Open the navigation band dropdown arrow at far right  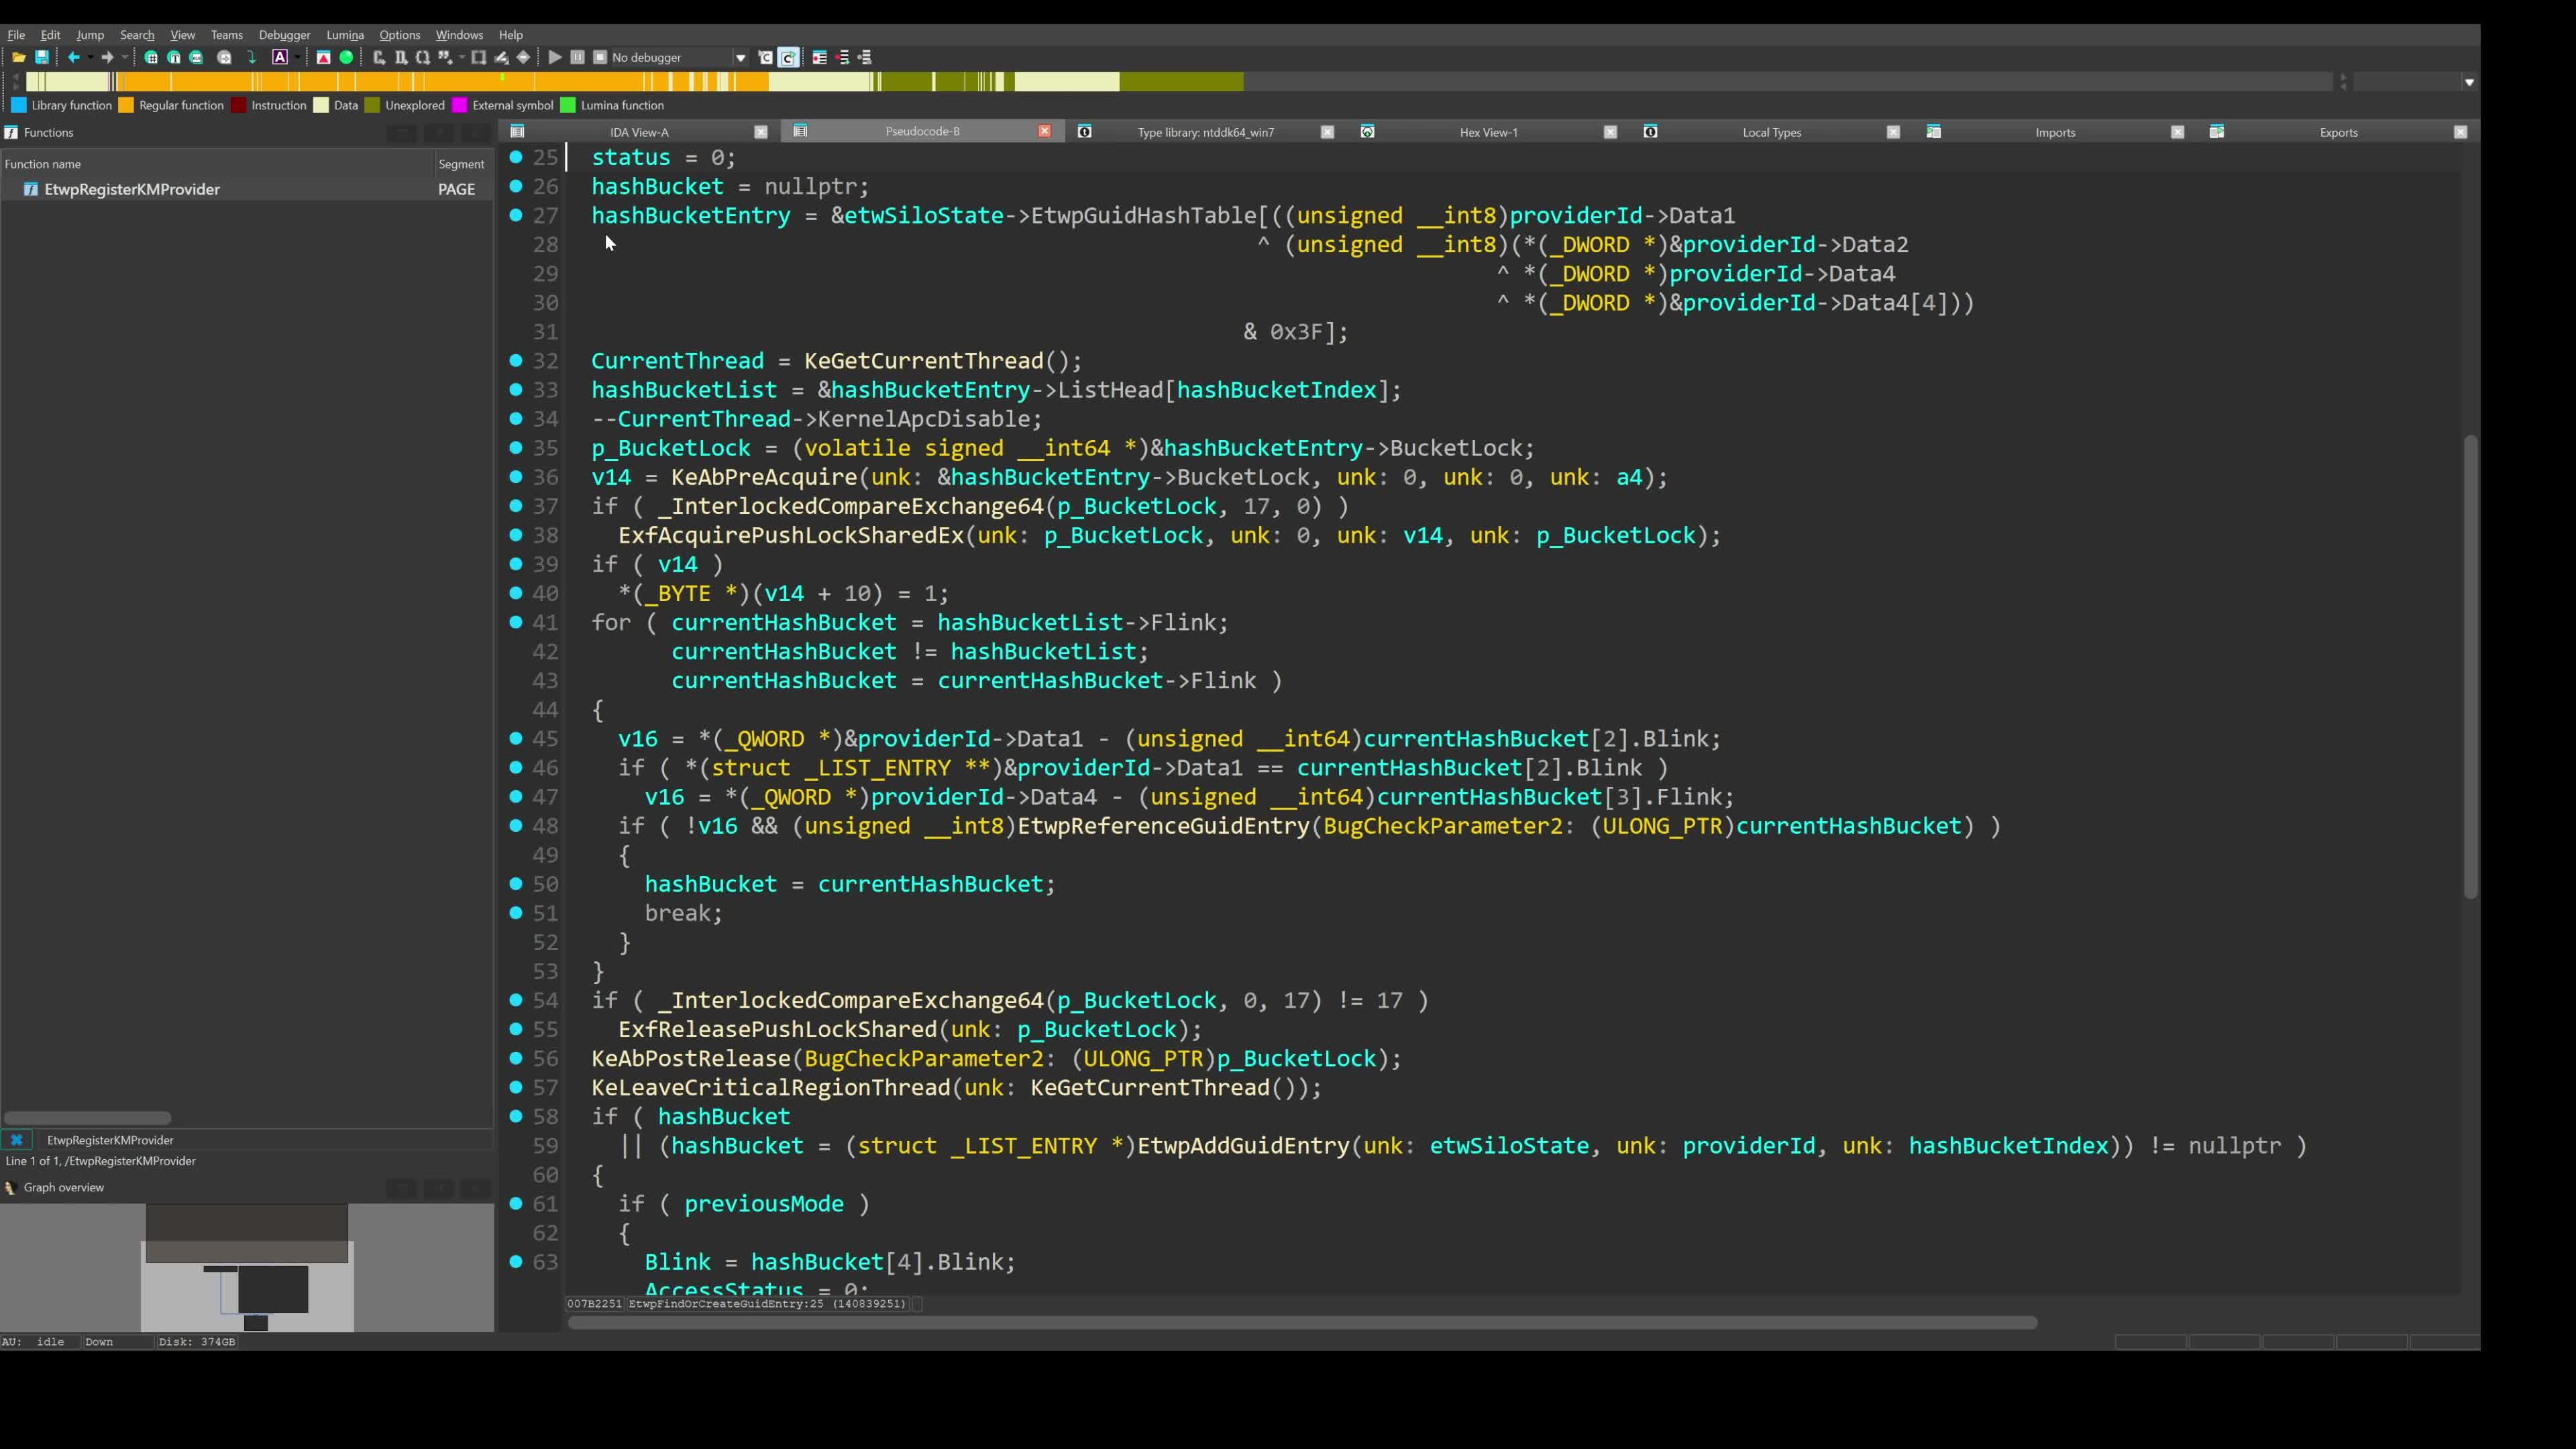pos(2469,82)
